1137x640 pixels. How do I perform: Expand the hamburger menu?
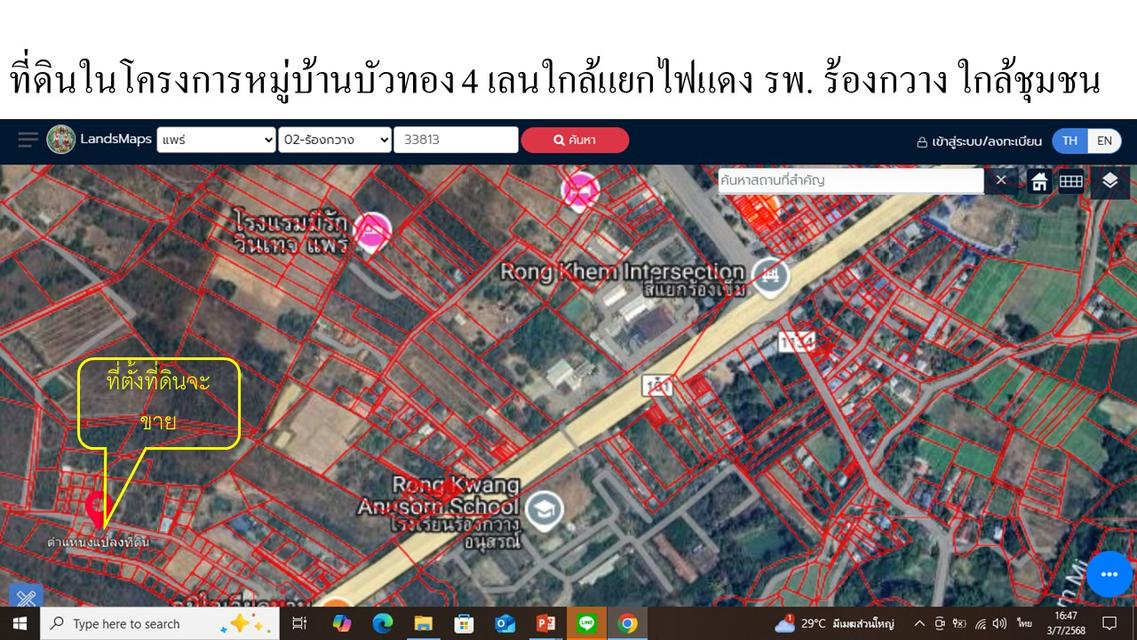[27, 140]
